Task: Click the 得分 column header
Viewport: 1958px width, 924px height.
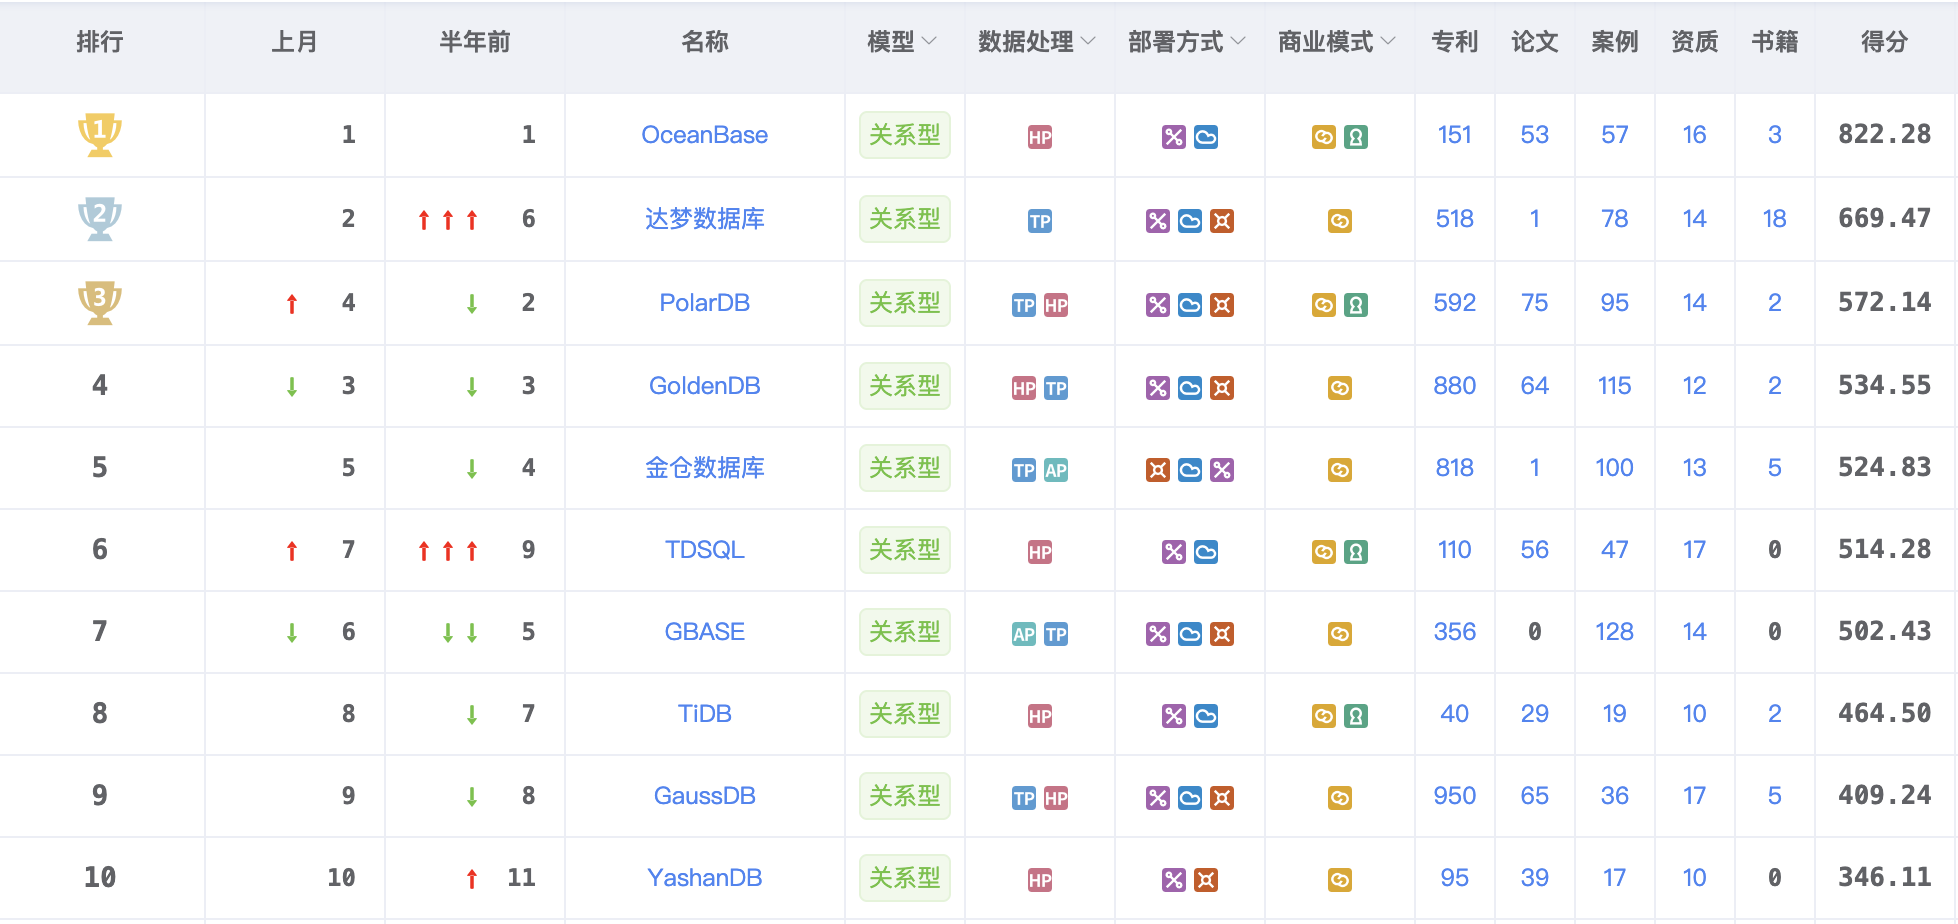Action: pos(1884,42)
